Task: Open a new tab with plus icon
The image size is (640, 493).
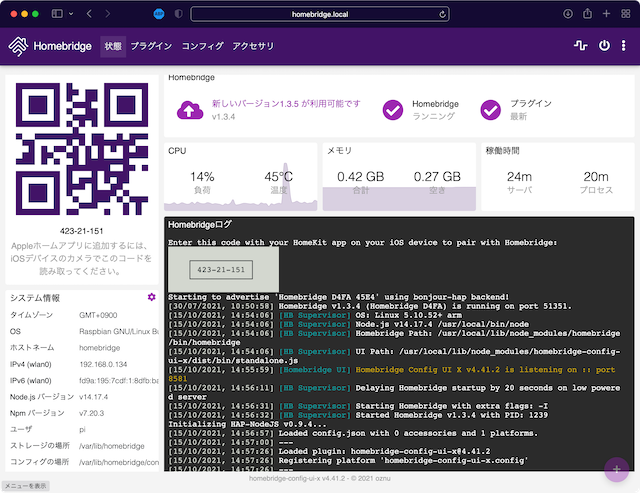Action: tap(607, 14)
